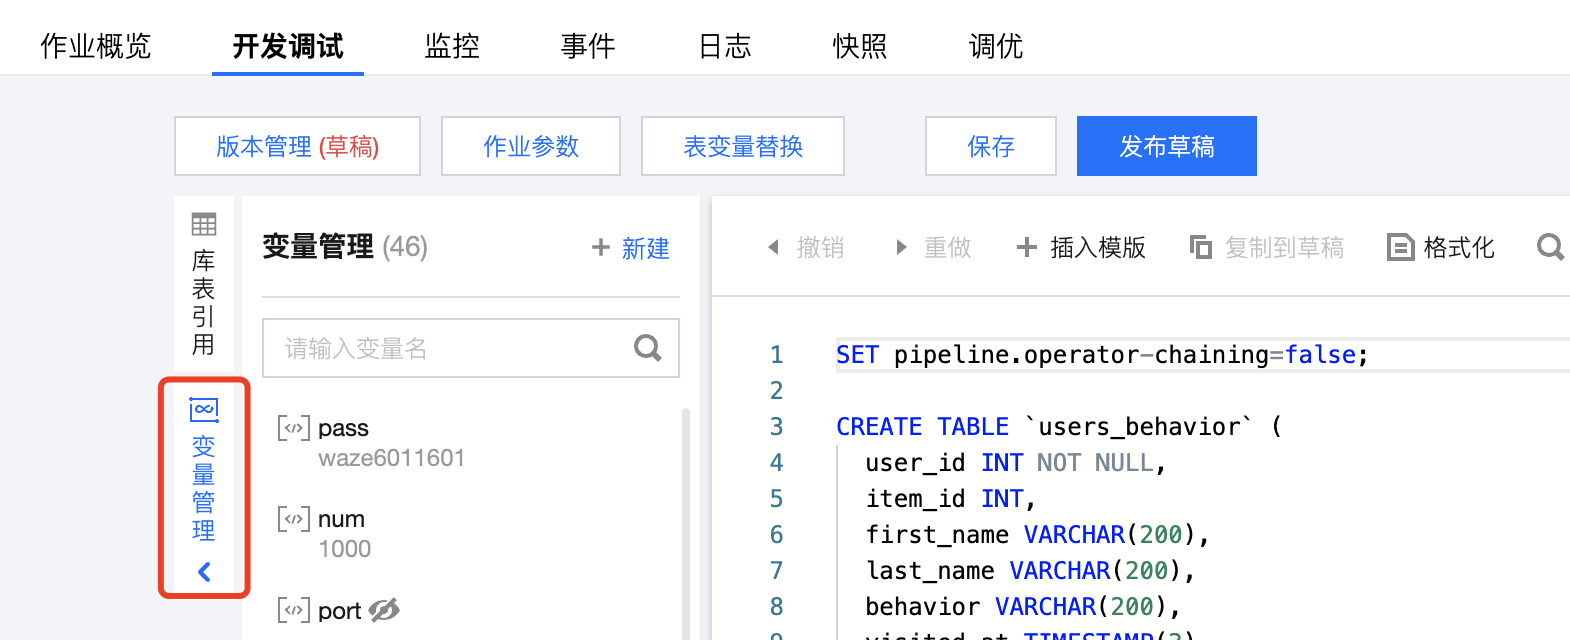The width and height of the screenshot is (1570, 640).
Task: Click 重做 text in editor toolbar
Action: pos(948,247)
